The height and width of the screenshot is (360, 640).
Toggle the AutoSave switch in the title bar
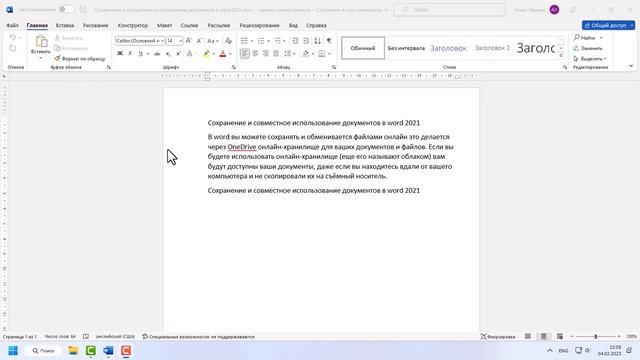[x=66, y=9]
